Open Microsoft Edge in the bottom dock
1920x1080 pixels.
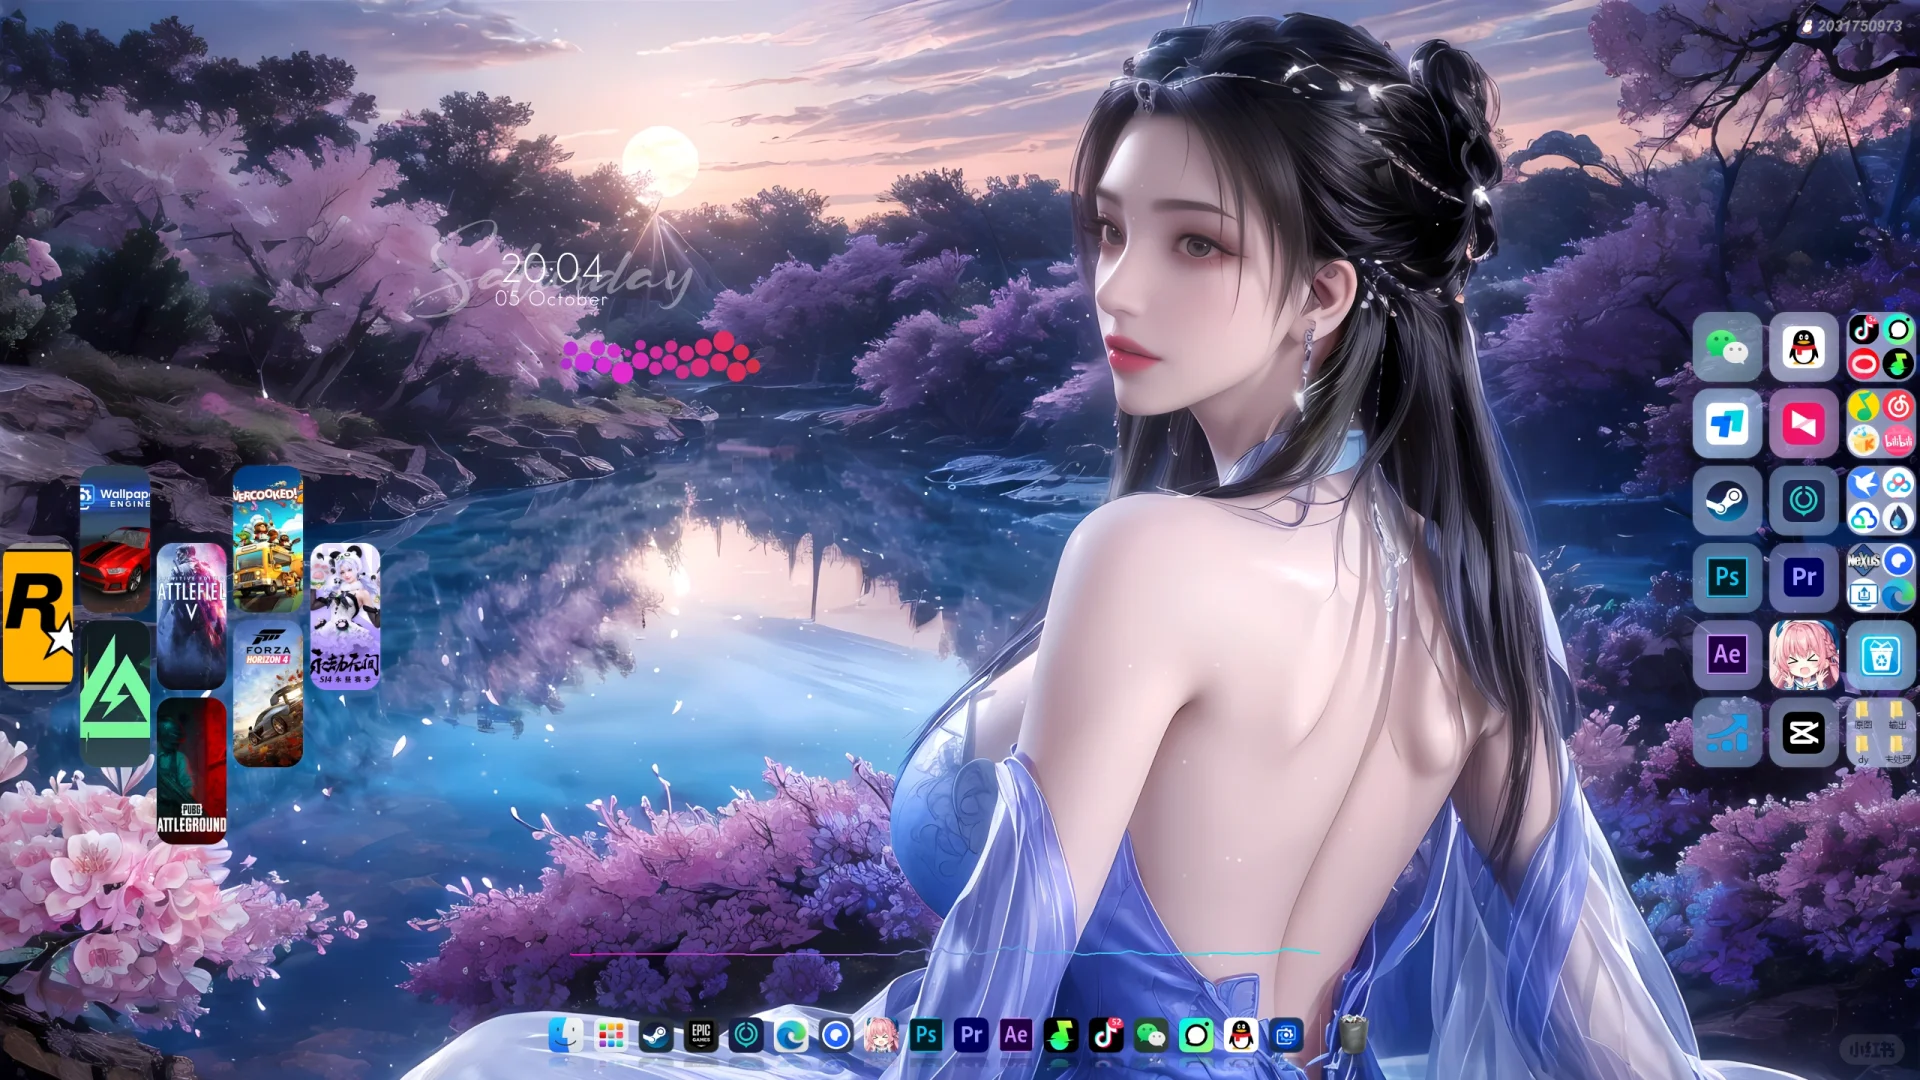(x=791, y=1035)
